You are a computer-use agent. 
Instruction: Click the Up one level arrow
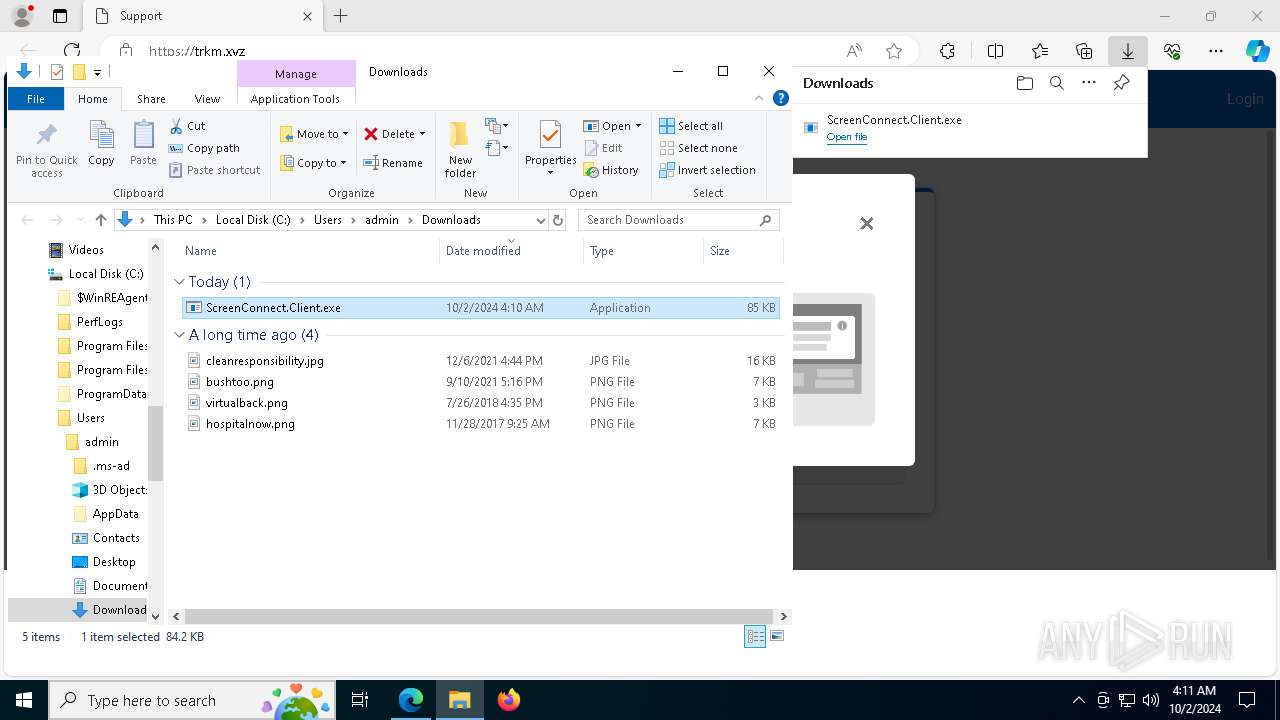pos(100,220)
